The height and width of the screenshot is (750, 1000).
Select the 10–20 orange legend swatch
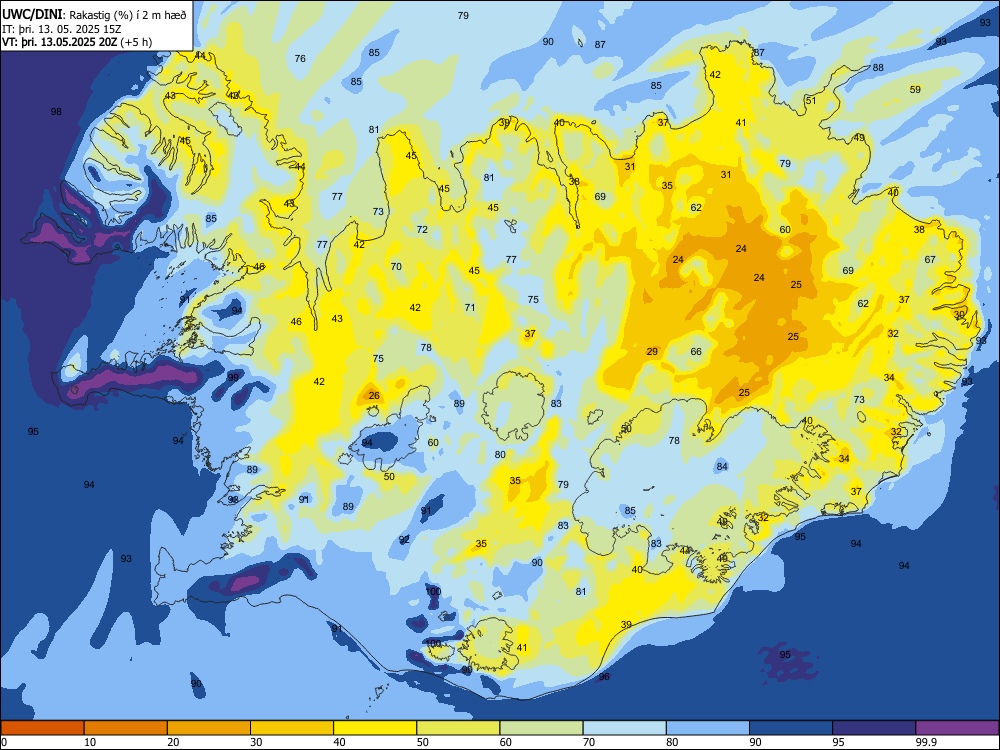tap(126, 728)
